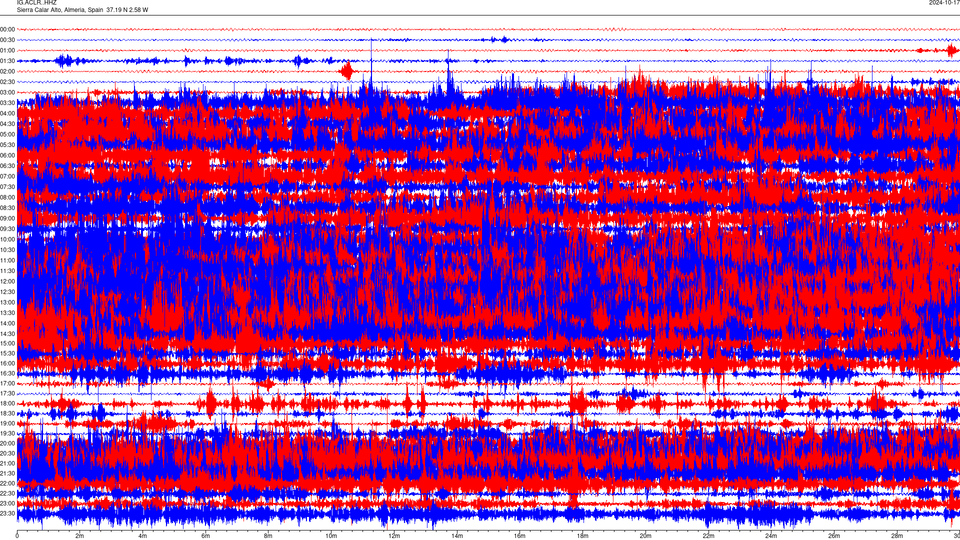Click the '2m' x-axis tick label

[x=80, y=536]
